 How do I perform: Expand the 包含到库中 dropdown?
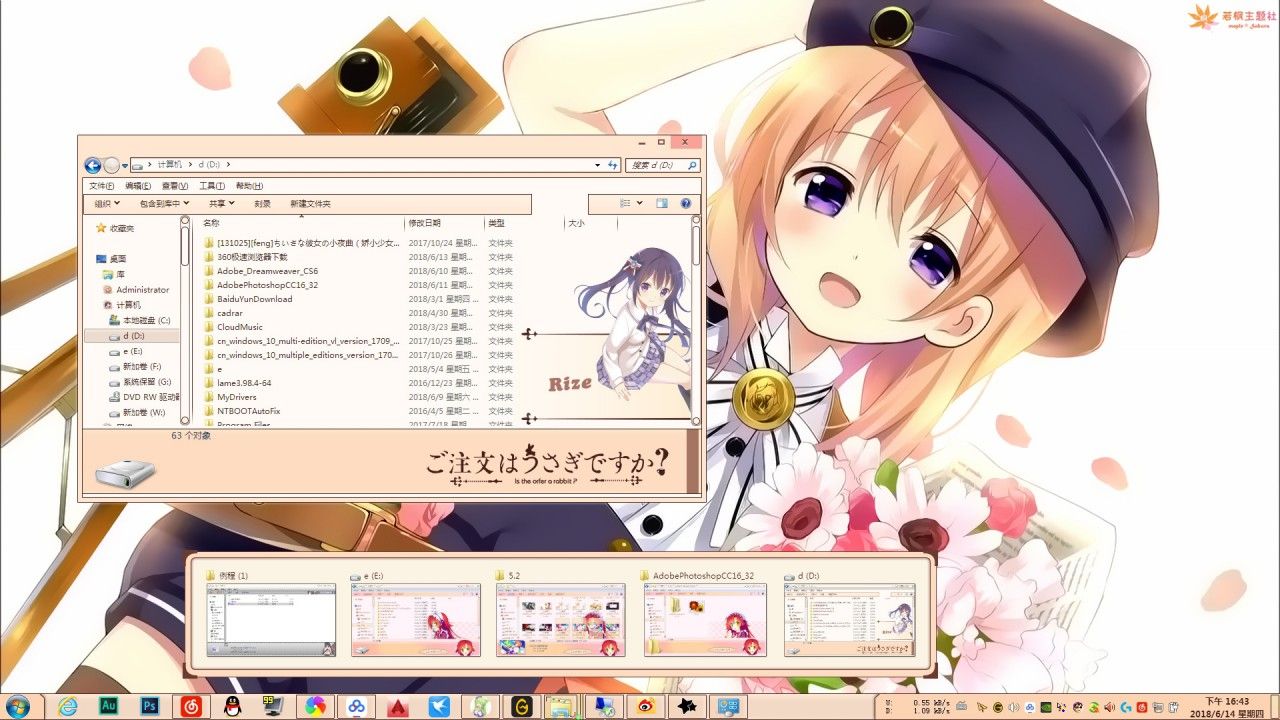(x=164, y=204)
